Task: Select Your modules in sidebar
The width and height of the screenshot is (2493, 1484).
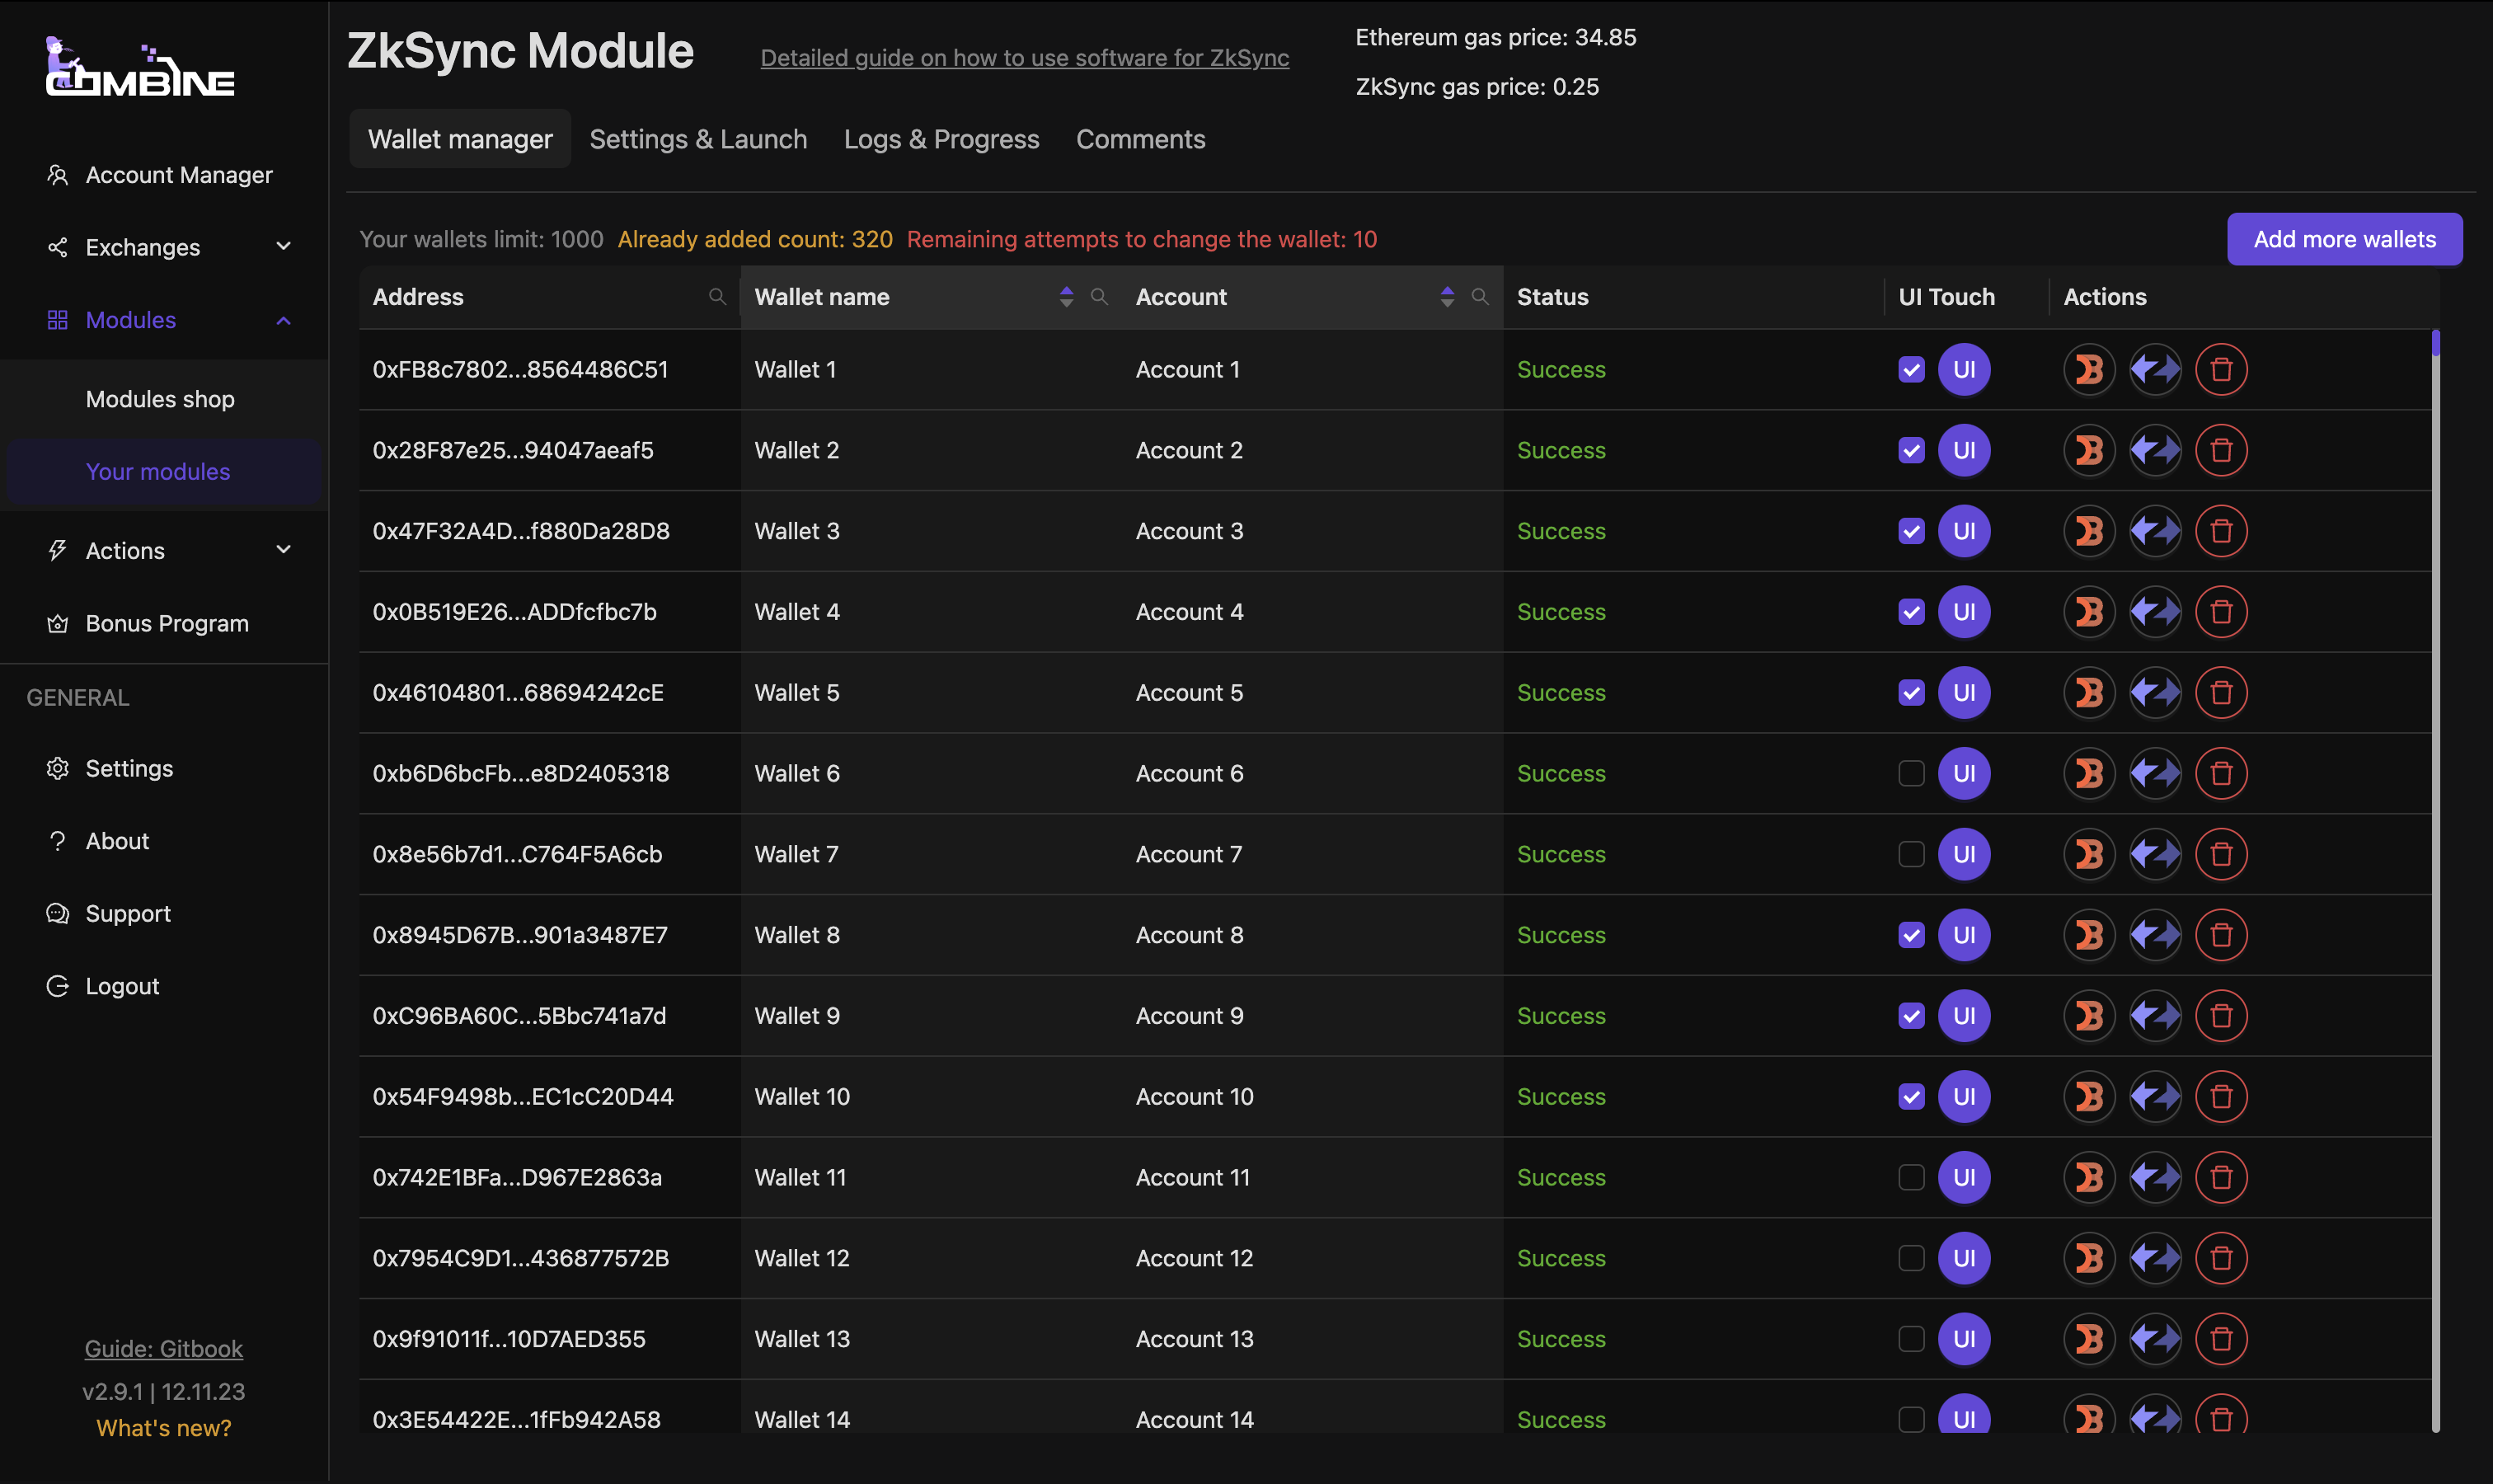Action: 164,471
